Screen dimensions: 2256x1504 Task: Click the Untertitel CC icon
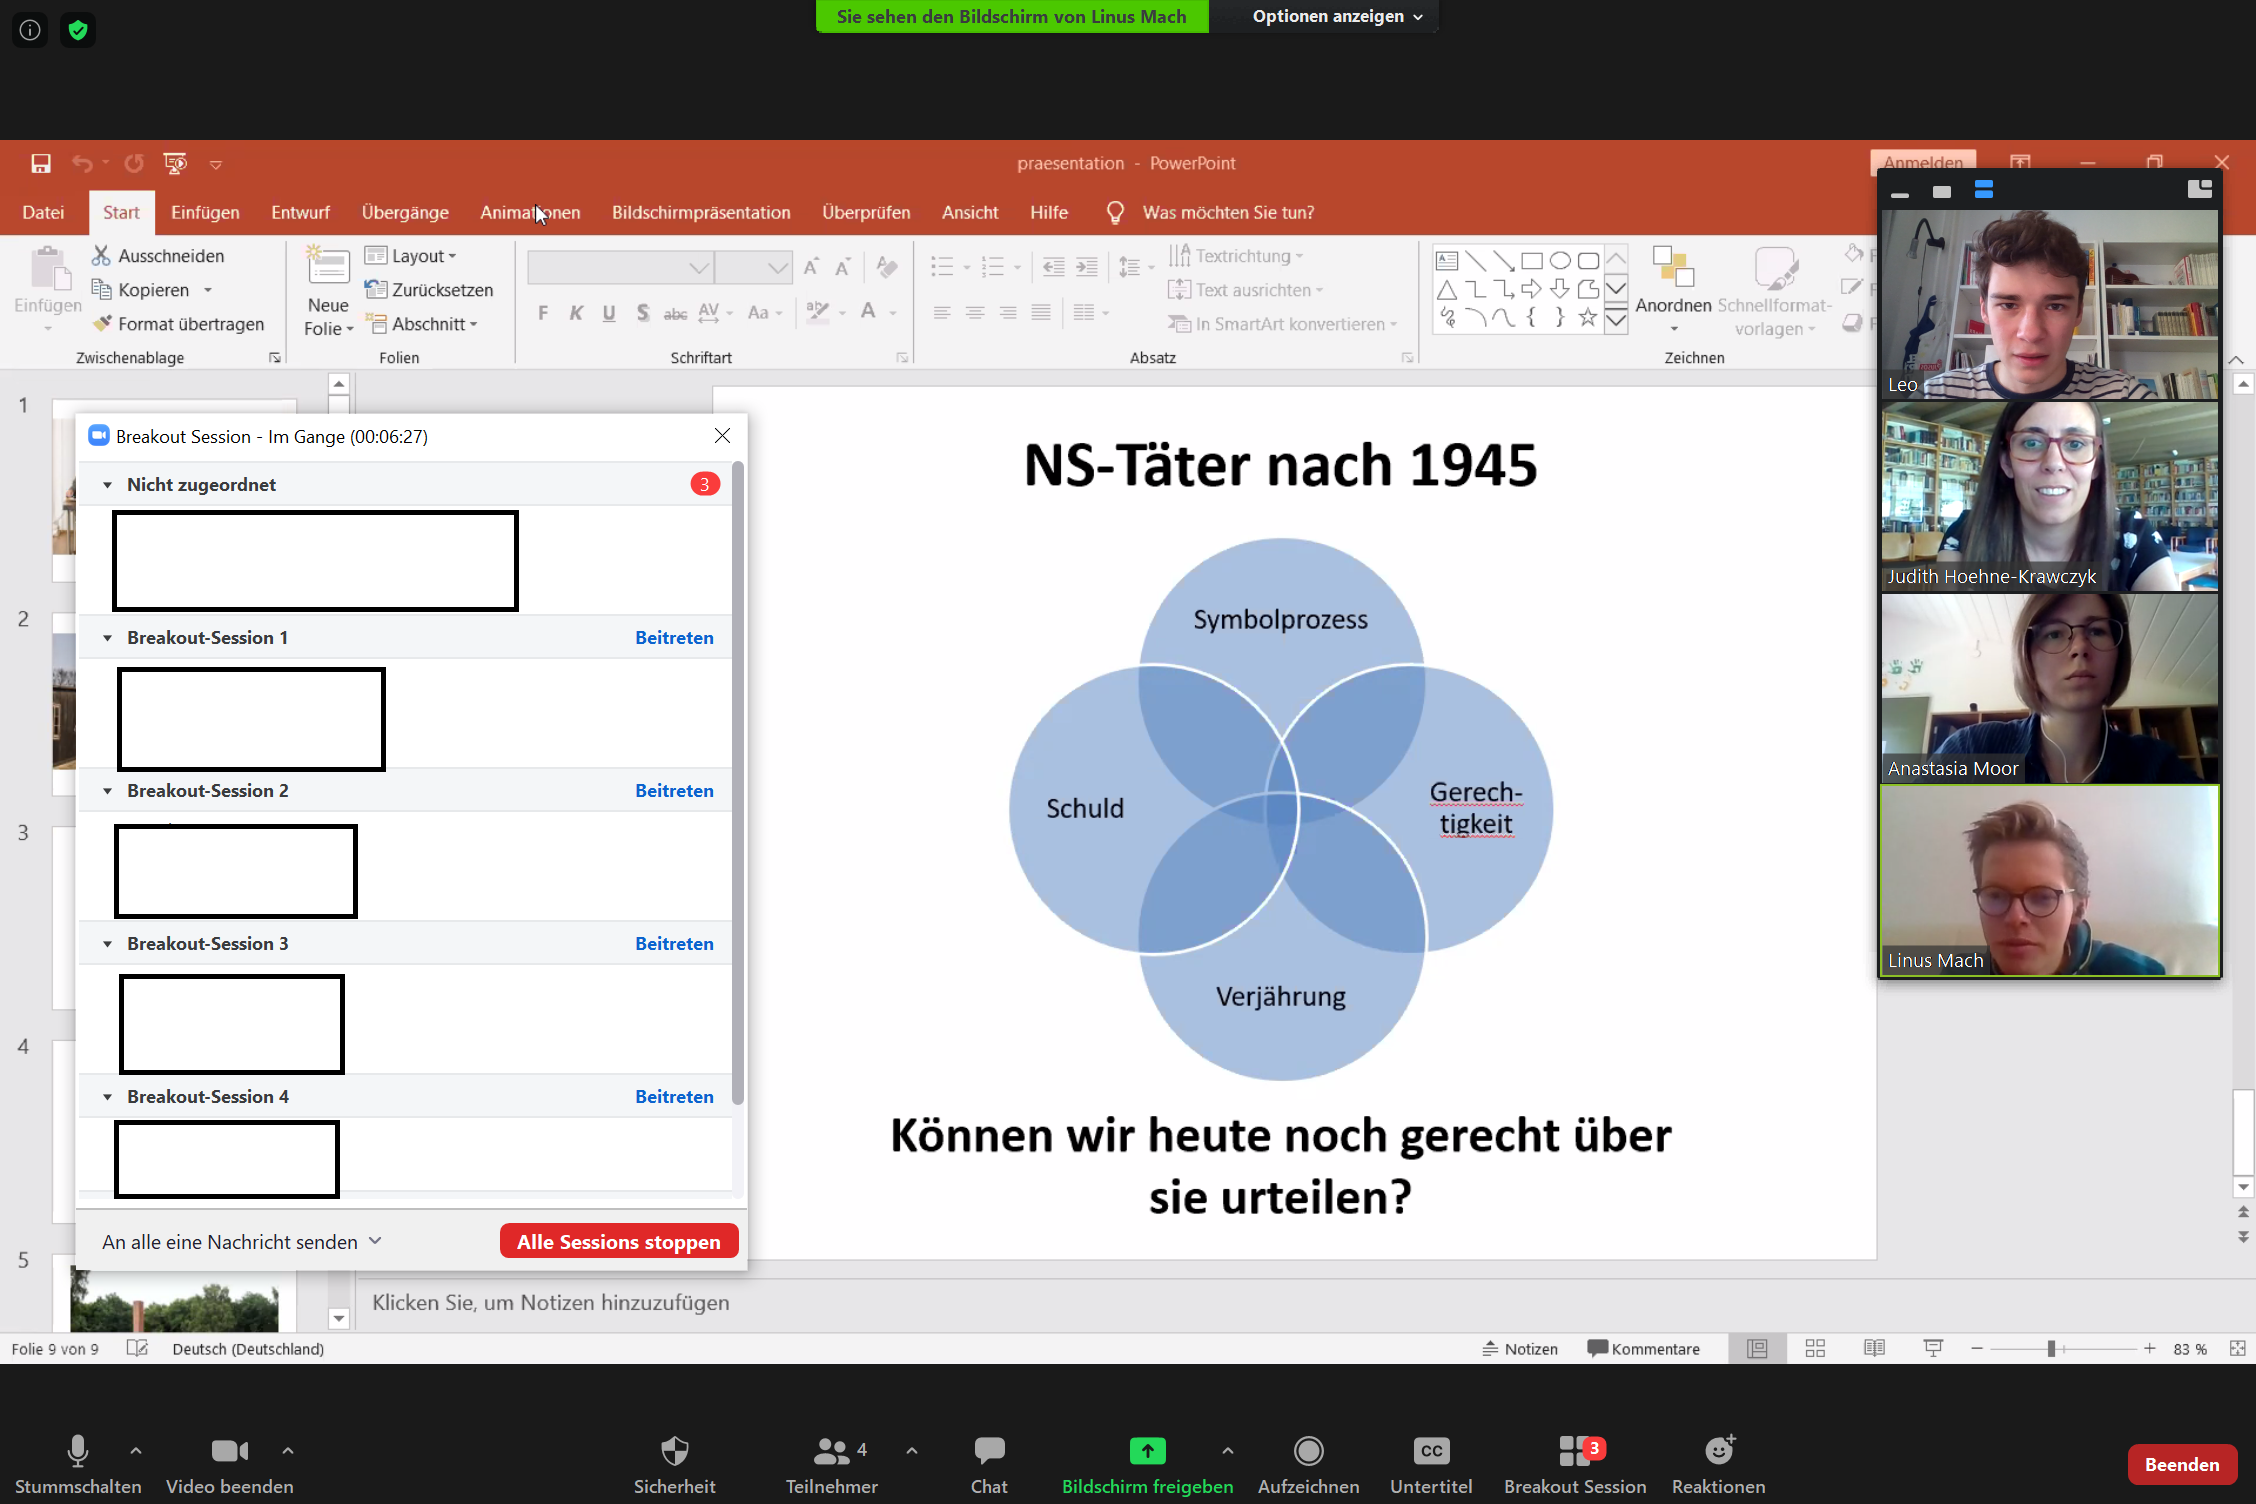coord(1431,1451)
